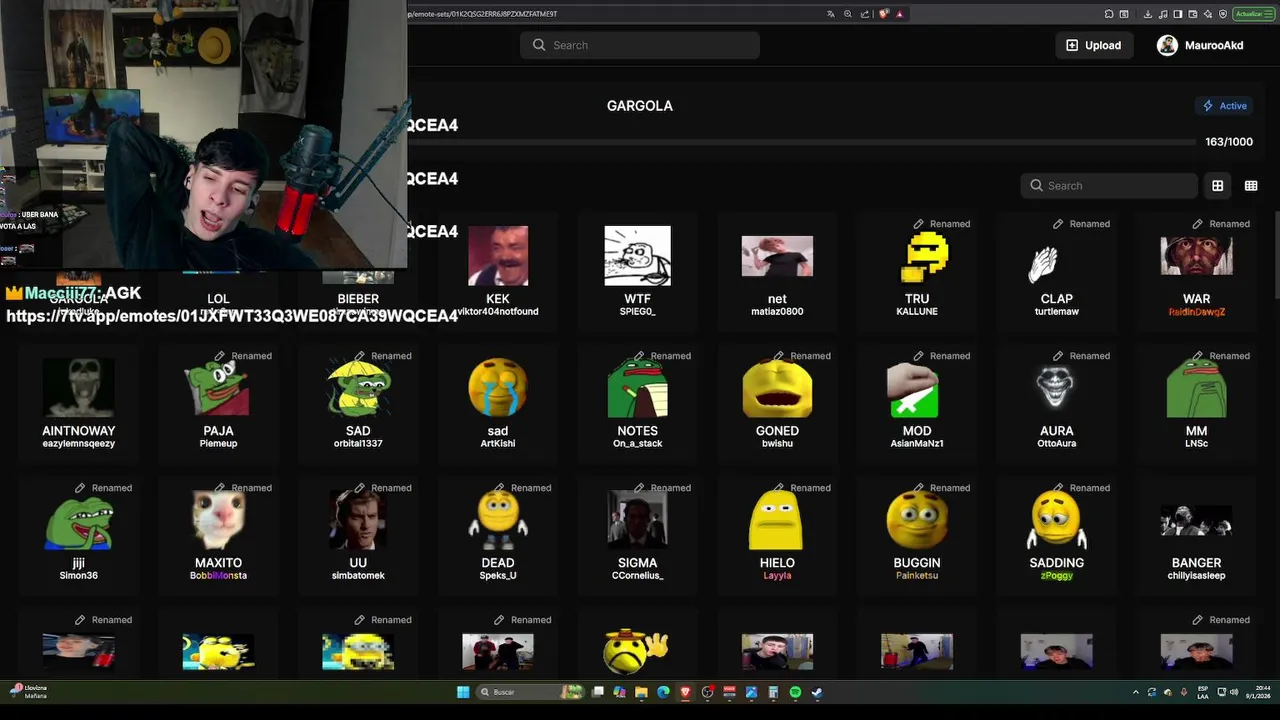
Task: Open the SAD frog umbrella emote
Action: point(358,388)
